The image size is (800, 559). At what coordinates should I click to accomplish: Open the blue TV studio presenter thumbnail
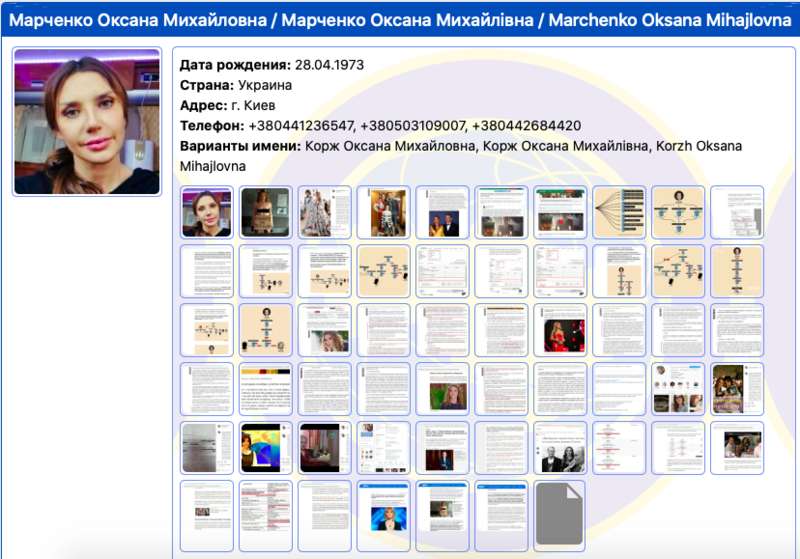384,507
